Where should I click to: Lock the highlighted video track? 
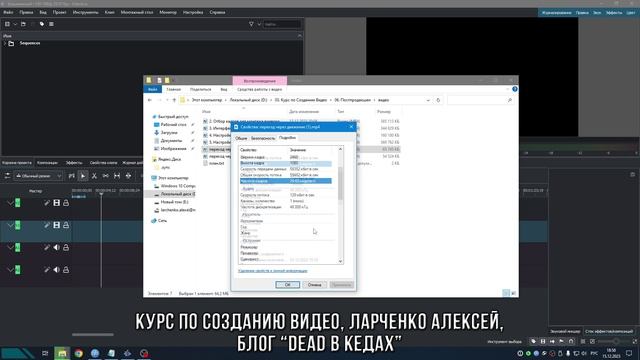(x=66, y=225)
